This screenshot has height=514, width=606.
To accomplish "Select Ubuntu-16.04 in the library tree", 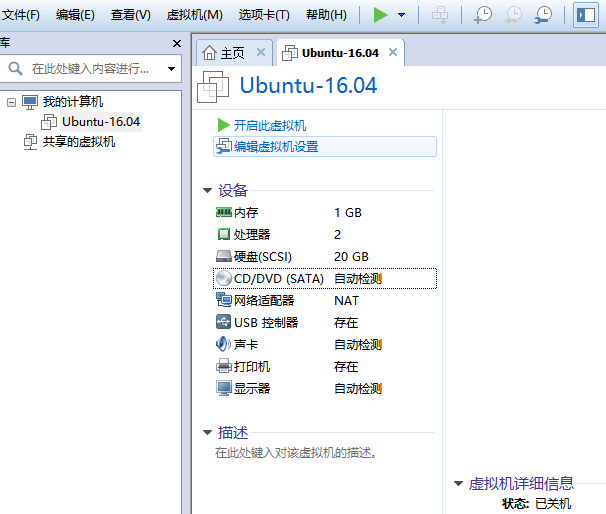I will (x=101, y=122).
